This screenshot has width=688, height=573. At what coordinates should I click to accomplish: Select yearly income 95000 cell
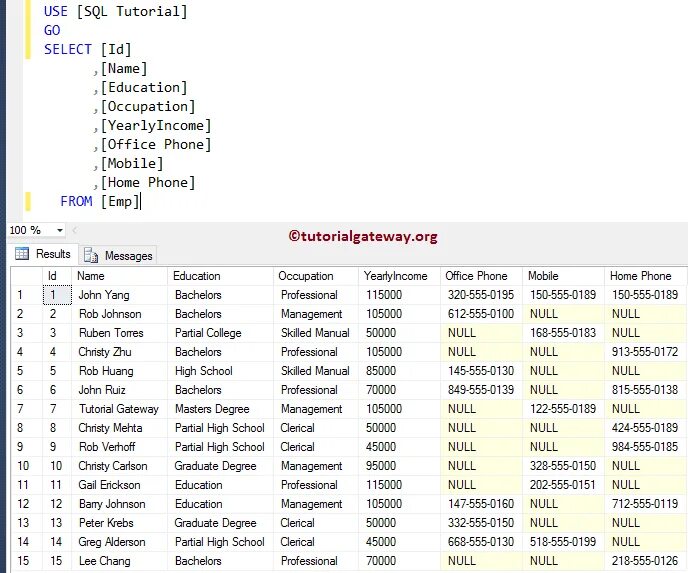(x=399, y=466)
